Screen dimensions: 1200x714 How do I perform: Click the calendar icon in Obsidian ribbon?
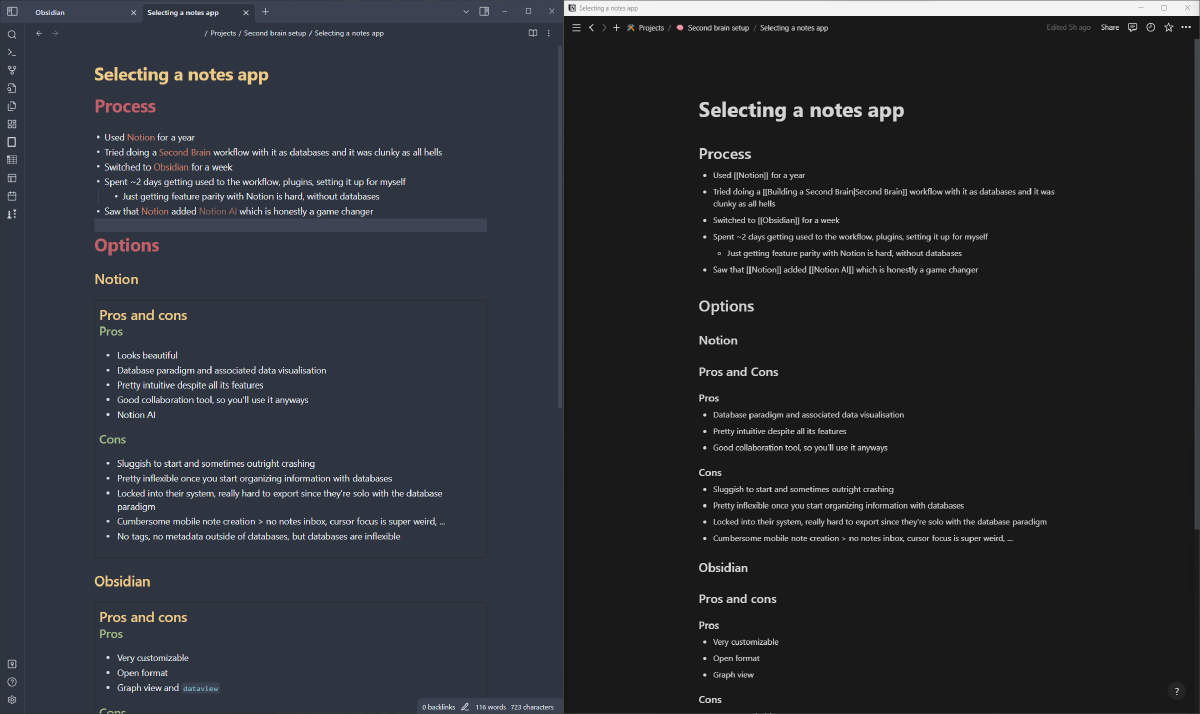click(x=12, y=196)
